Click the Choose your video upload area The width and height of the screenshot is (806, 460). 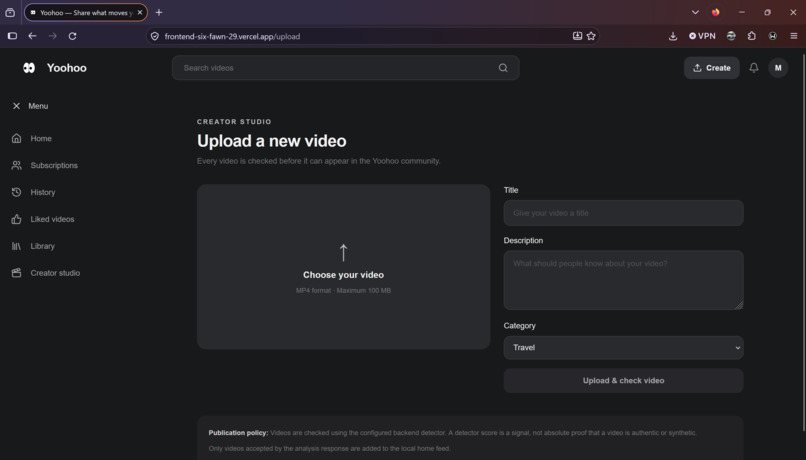(343, 267)
